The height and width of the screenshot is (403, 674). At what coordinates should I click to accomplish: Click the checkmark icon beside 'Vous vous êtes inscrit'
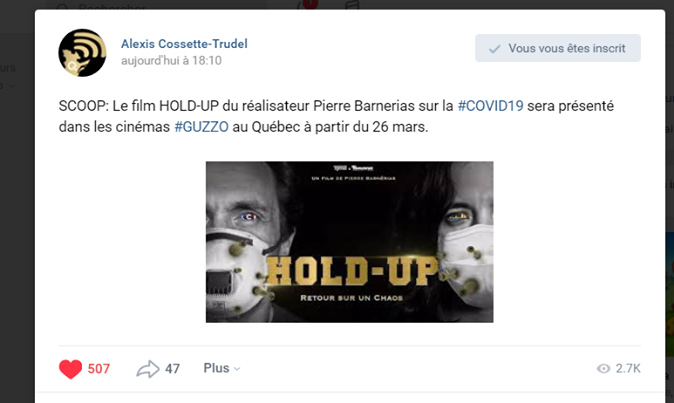click(x=495, y=49)
